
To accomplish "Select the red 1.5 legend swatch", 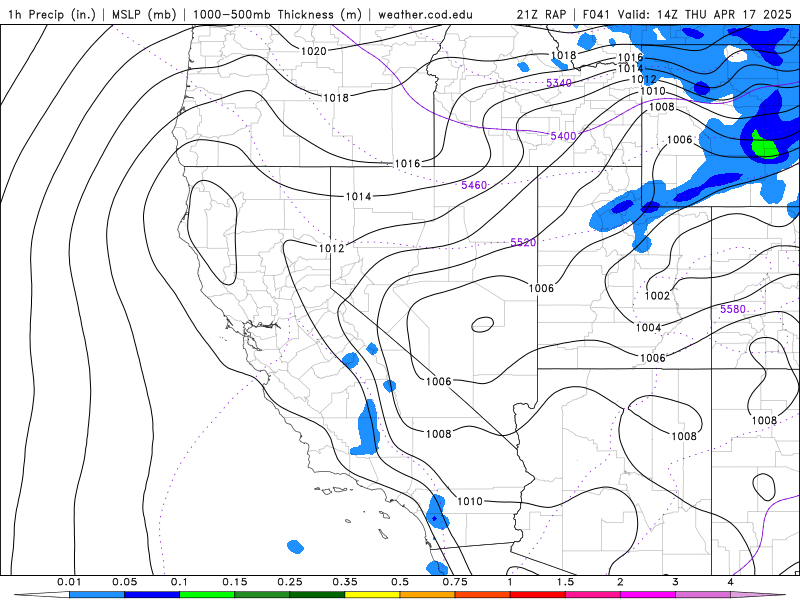I will tap(538, 595).
